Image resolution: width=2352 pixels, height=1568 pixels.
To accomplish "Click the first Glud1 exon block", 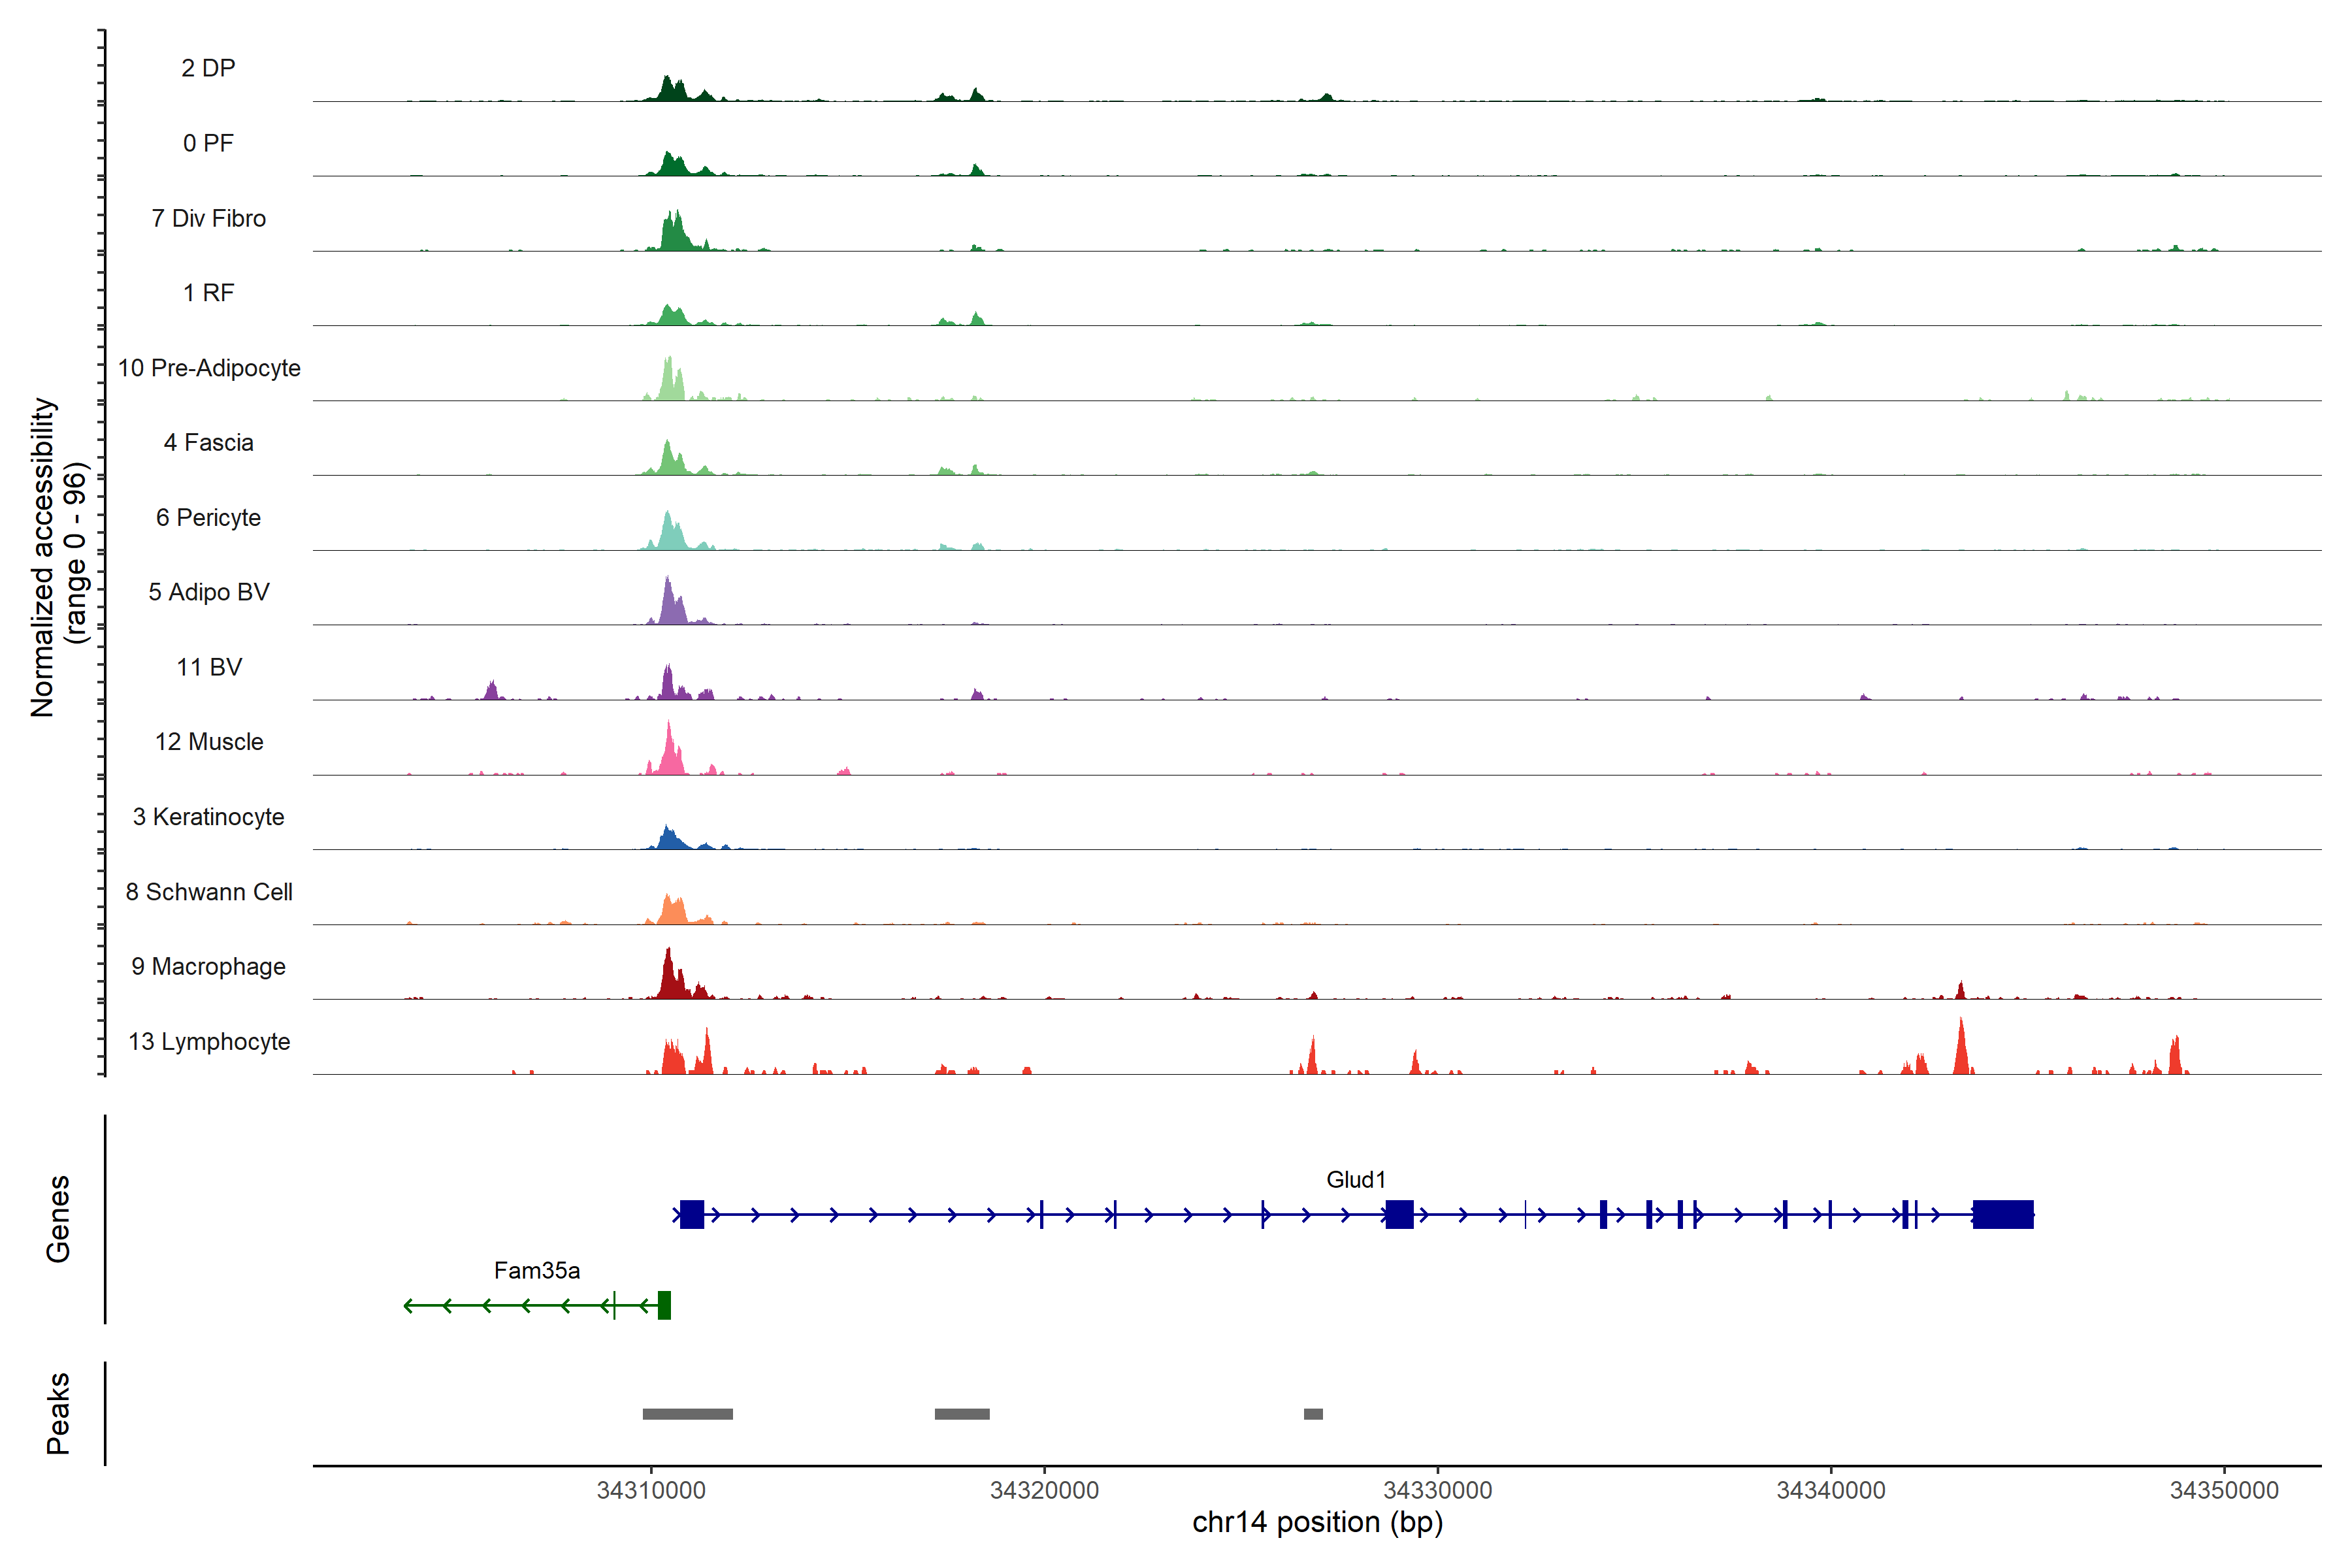I will pyautogui.click(x=692, y=1214).
